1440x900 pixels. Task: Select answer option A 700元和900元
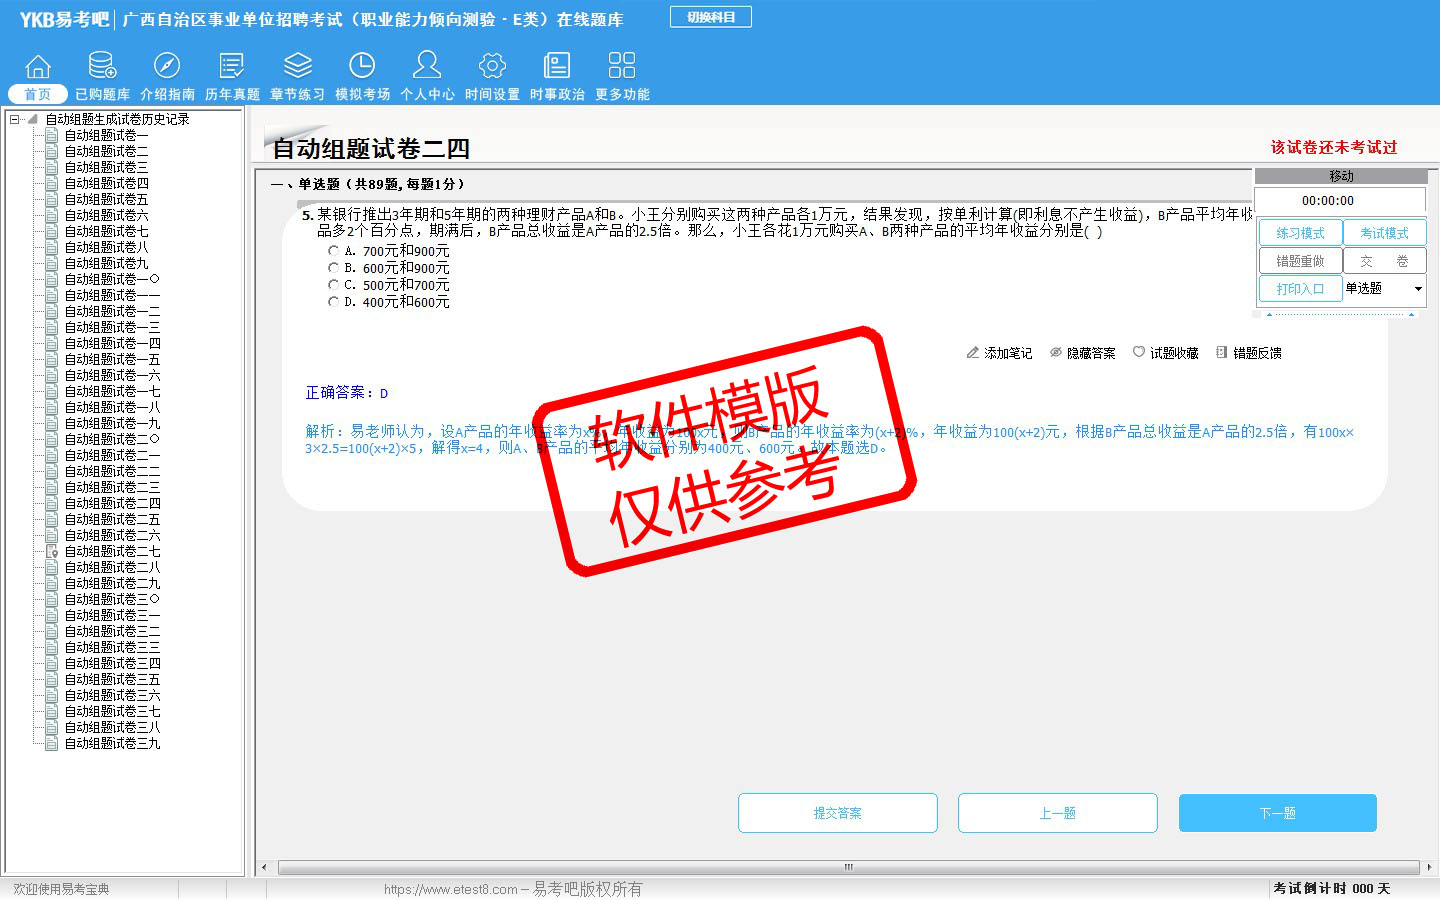click(333, 251)
